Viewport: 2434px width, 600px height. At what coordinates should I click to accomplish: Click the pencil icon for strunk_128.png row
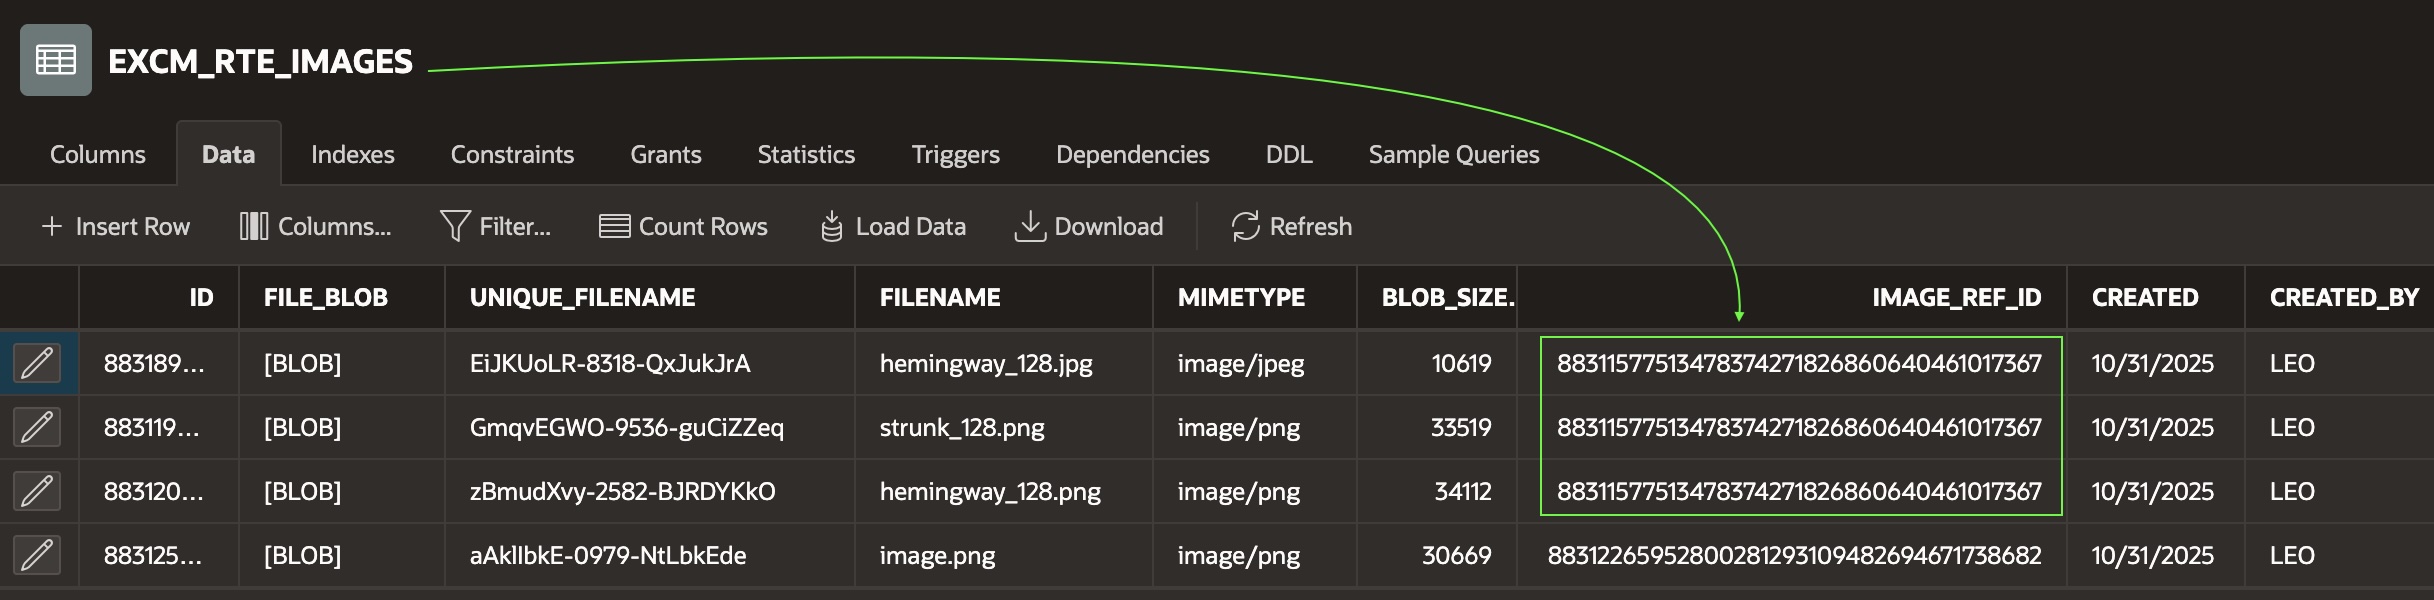point(37,427)
